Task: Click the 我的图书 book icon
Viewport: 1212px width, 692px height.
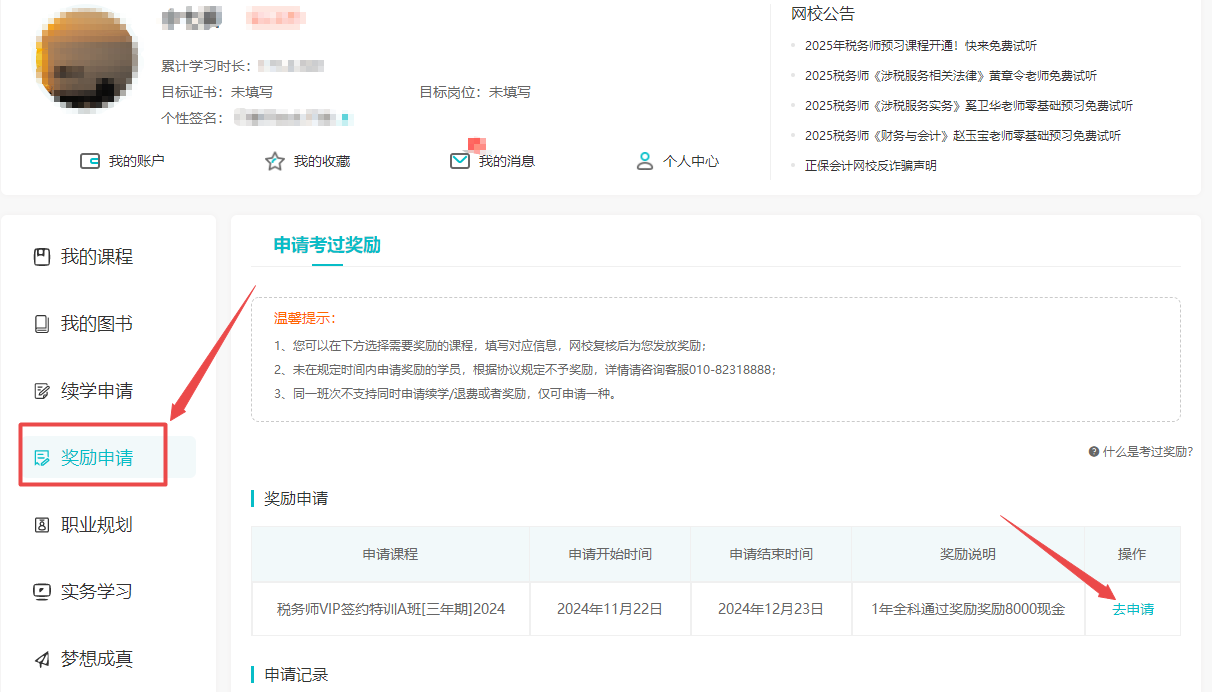Action: point(42,324)
